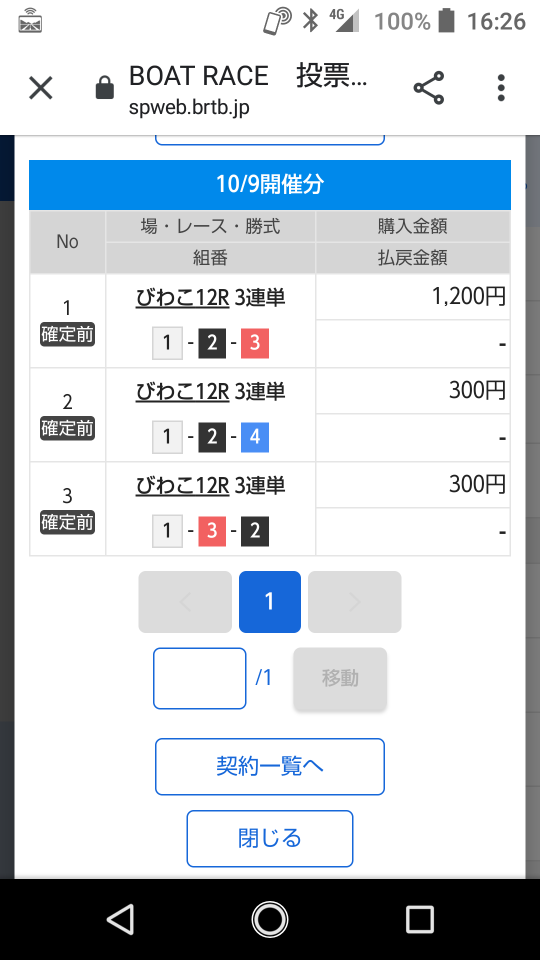Select page 1 in pagination
Screen dimensions: 540x960
point(269,602)
